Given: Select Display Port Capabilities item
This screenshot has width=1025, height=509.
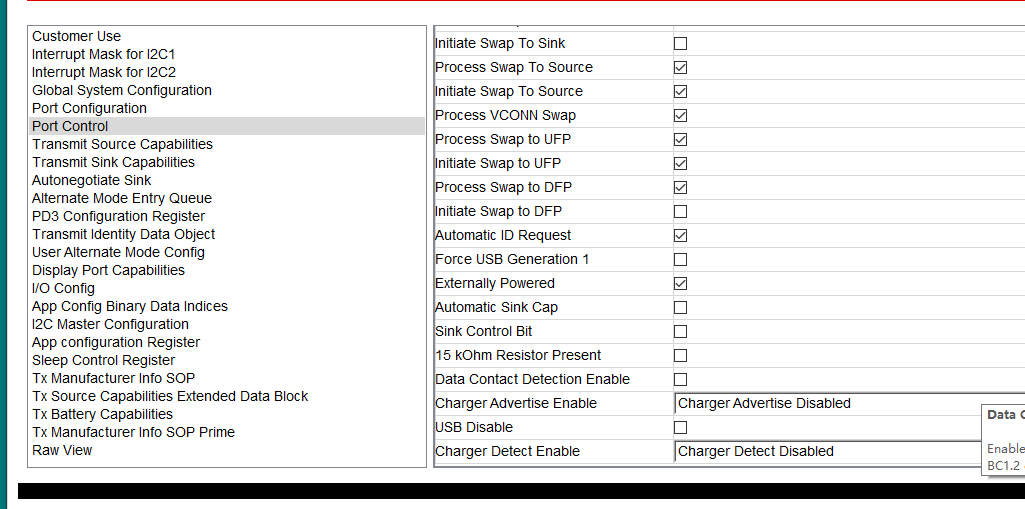Looking at the screenshot, I should [108, 270].
